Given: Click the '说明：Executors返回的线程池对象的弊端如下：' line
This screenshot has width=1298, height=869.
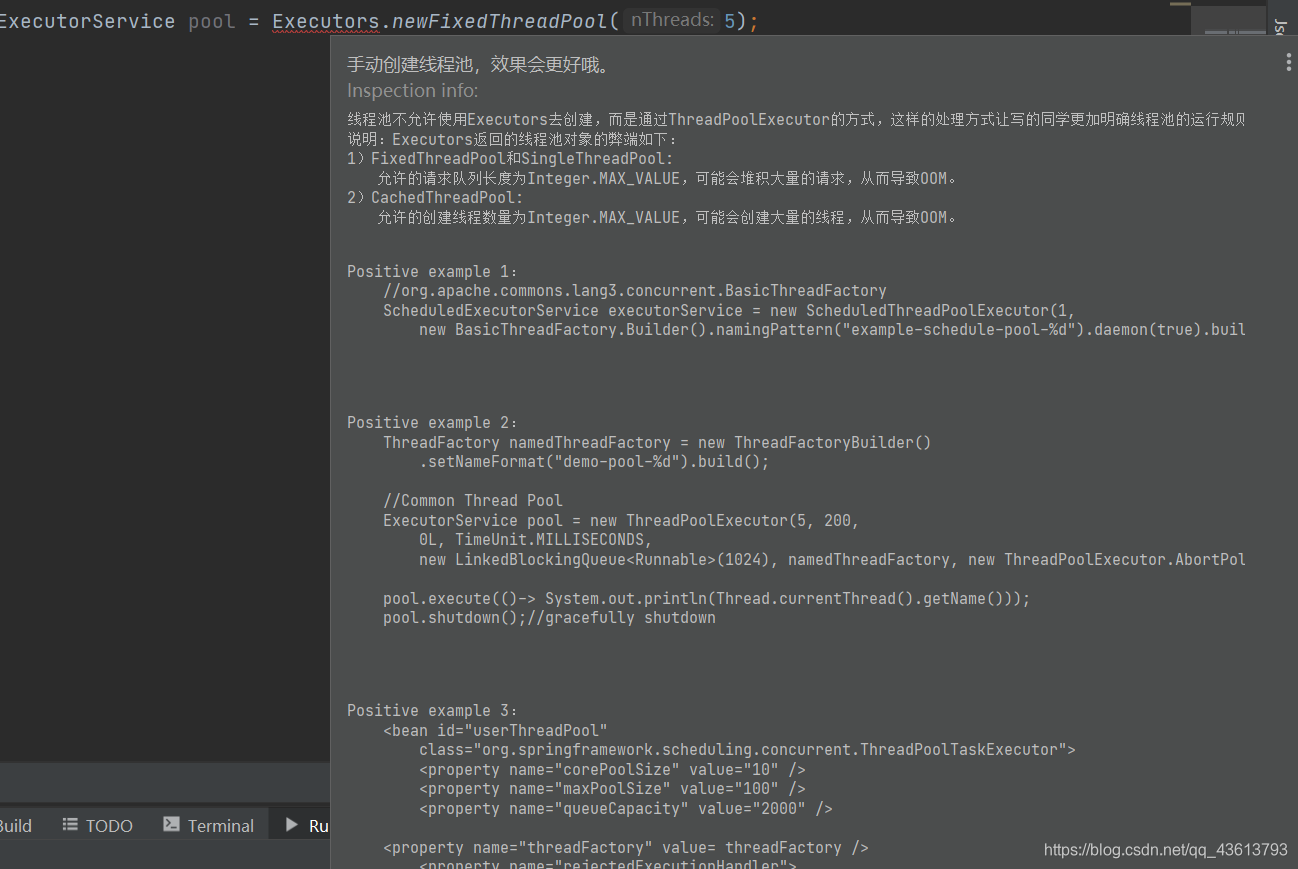Looking at the screenshot, I should coord(513,140).
